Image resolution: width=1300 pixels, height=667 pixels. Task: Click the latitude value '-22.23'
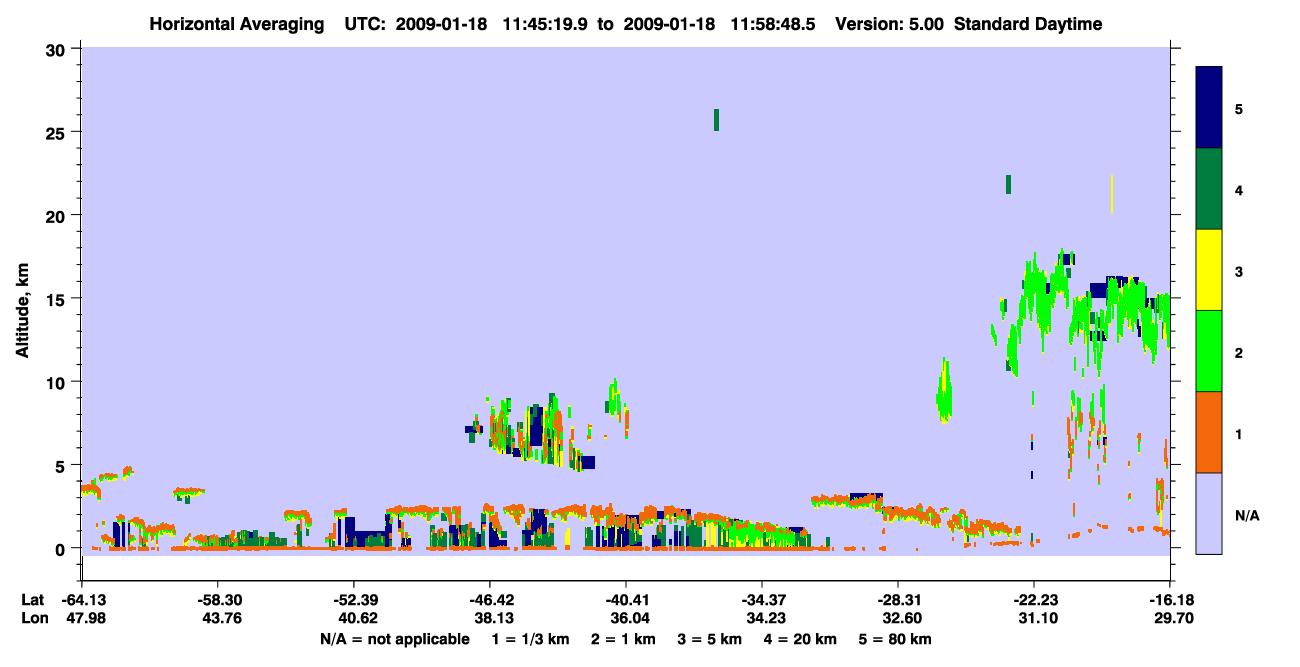[1034, 600]
